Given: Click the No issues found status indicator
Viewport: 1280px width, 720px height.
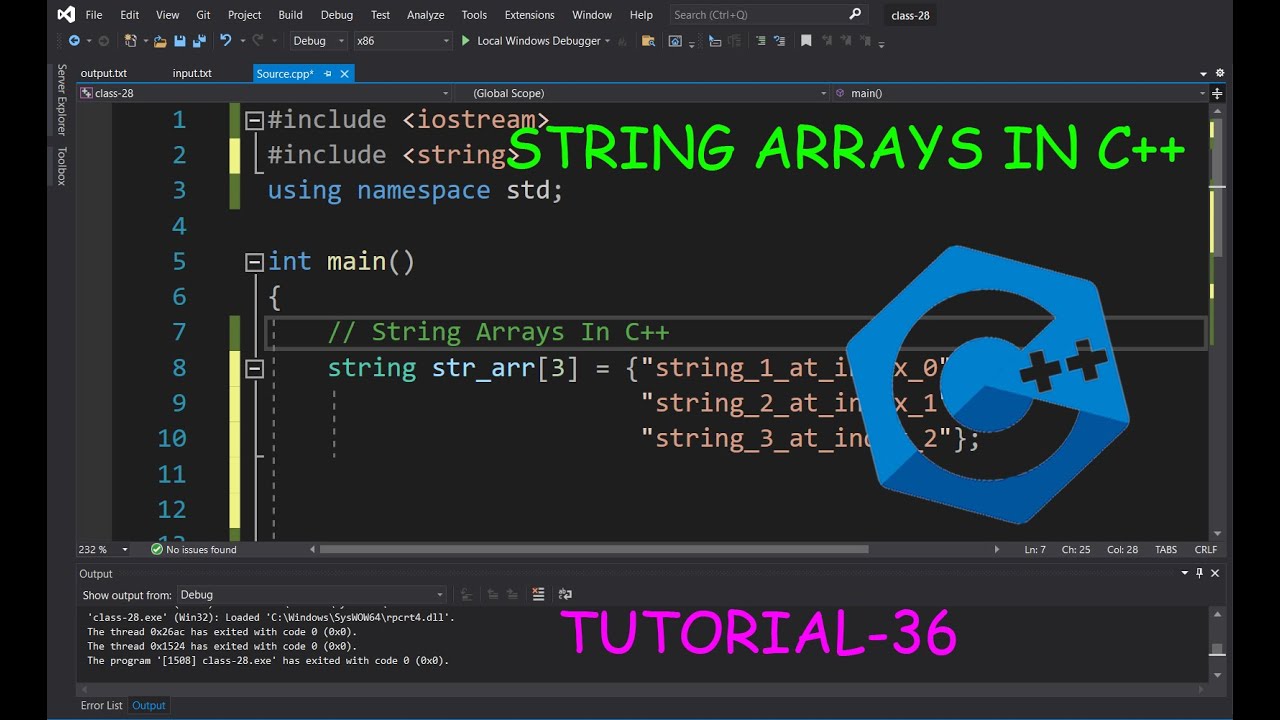Looking at the screenshot, I should point(194,549).
